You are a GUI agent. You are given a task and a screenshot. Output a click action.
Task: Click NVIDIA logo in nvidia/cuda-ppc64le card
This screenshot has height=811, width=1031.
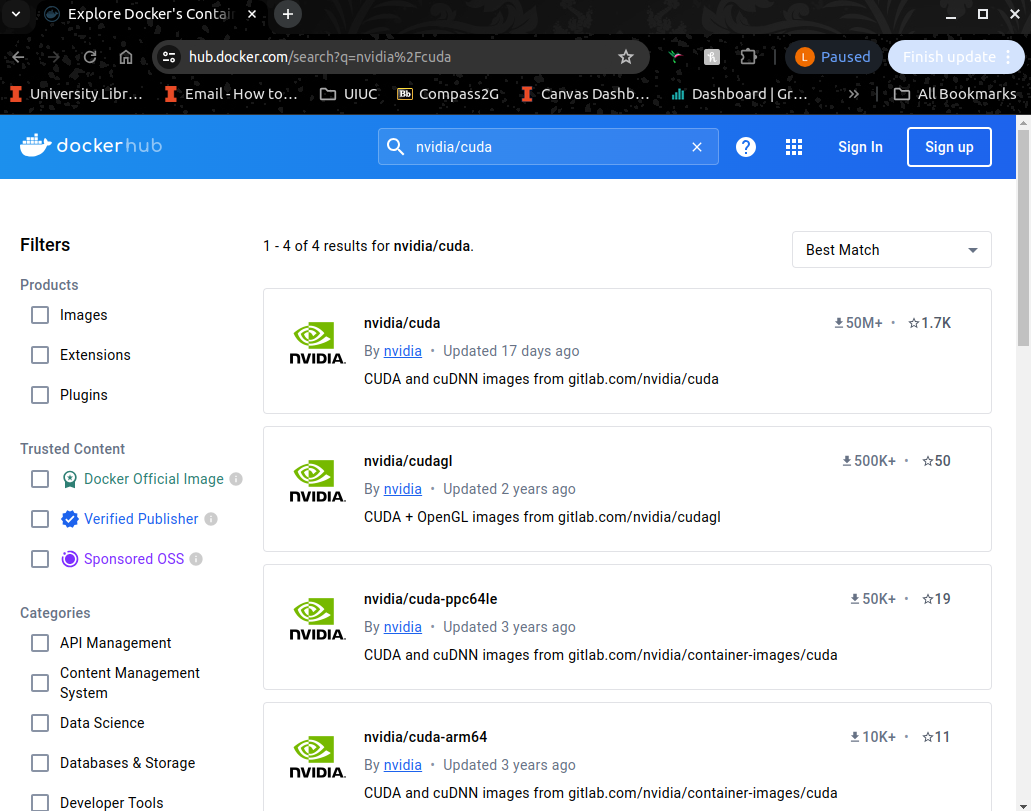pos(317,620)
